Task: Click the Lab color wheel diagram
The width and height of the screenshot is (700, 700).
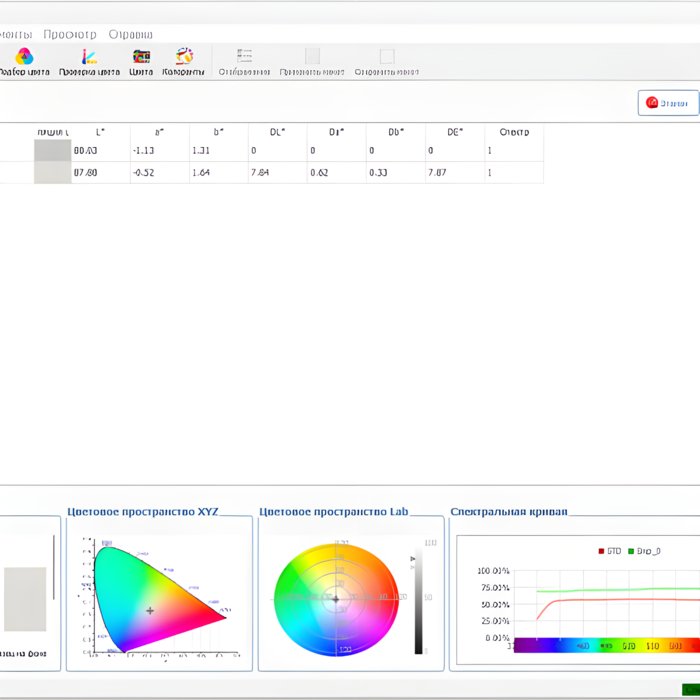Action: click(336, 599)
